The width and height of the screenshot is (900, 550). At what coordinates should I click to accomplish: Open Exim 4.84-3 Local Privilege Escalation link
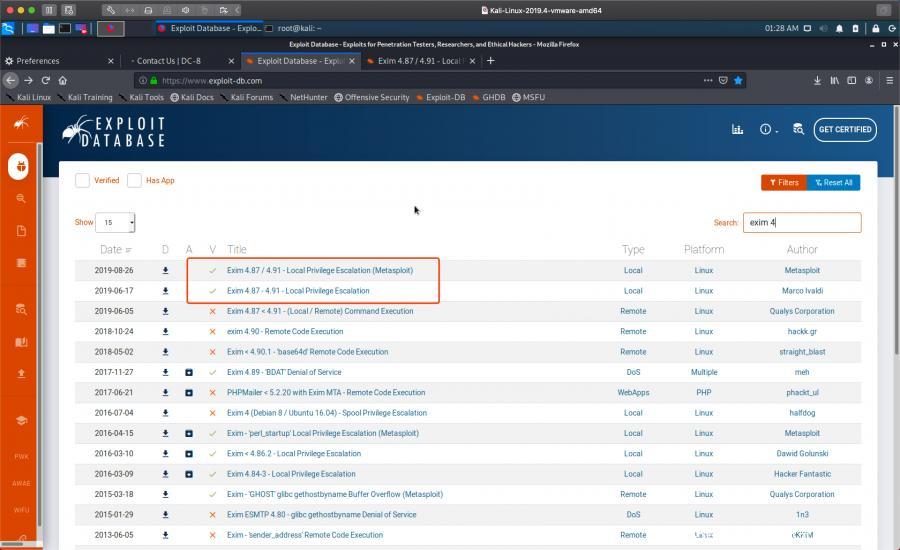(x=291, y=474)
